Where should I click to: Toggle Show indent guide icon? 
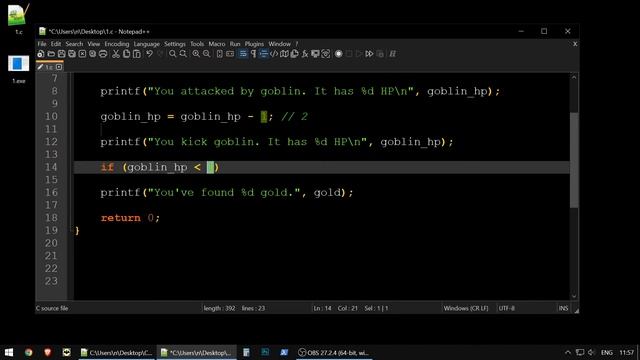tap(264, 54)
